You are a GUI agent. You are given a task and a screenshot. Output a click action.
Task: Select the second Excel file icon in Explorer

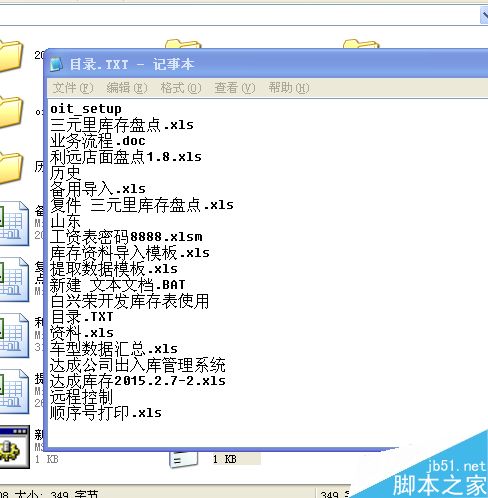(14, 280)
